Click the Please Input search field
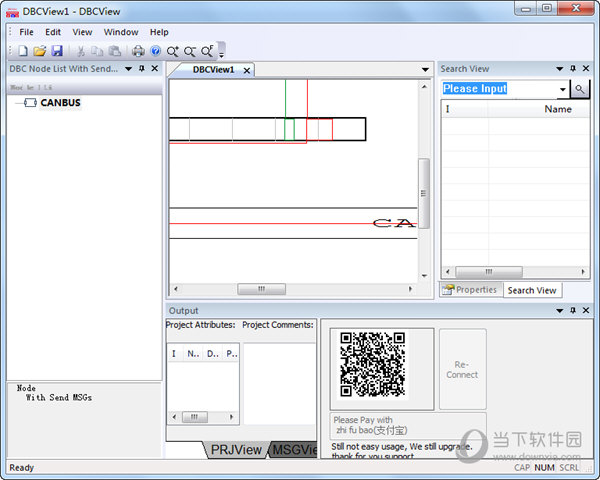 pos(499,89)
